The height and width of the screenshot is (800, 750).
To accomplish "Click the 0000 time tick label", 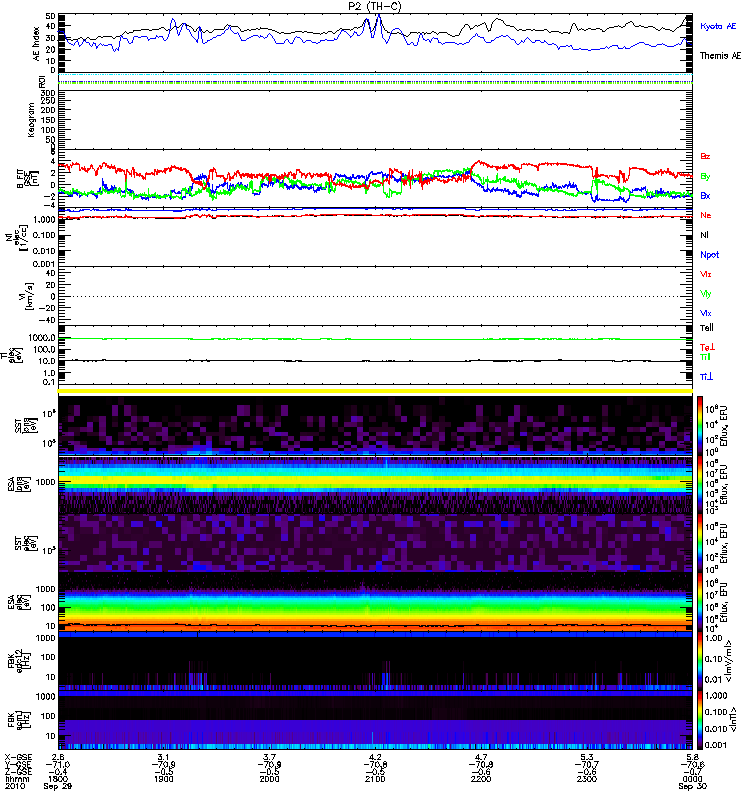I will click(692, 779).
